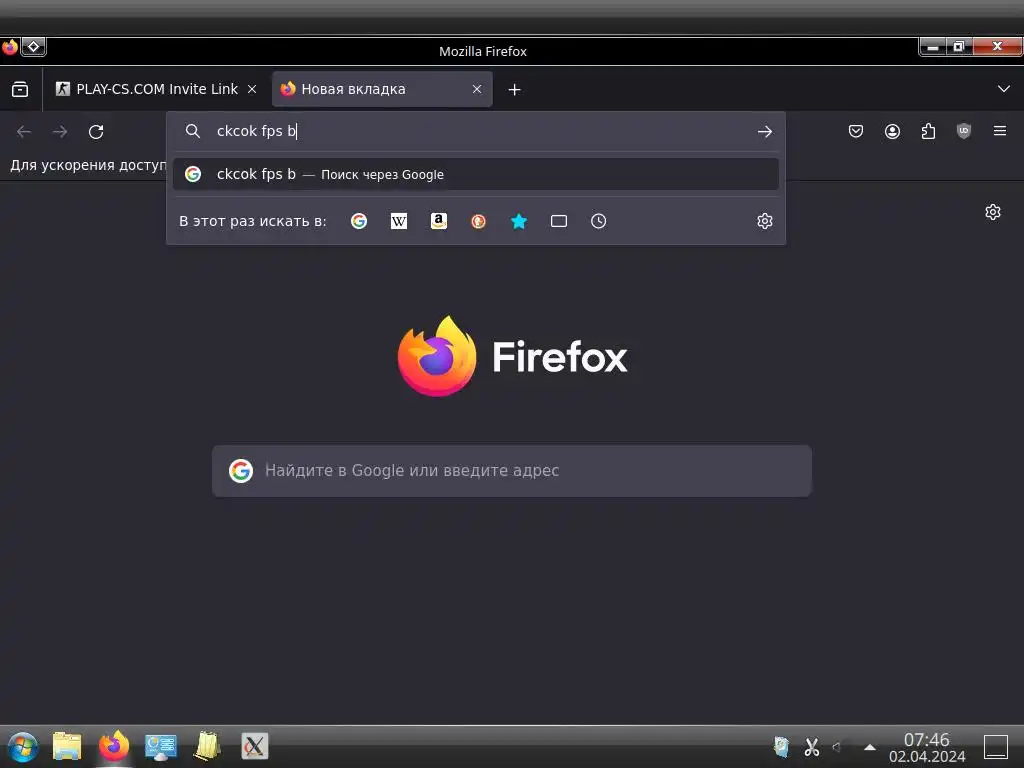This screenshot has width=1024, height=768.
Task: Open the Firefox View icon
Action: tap(20, 89)
